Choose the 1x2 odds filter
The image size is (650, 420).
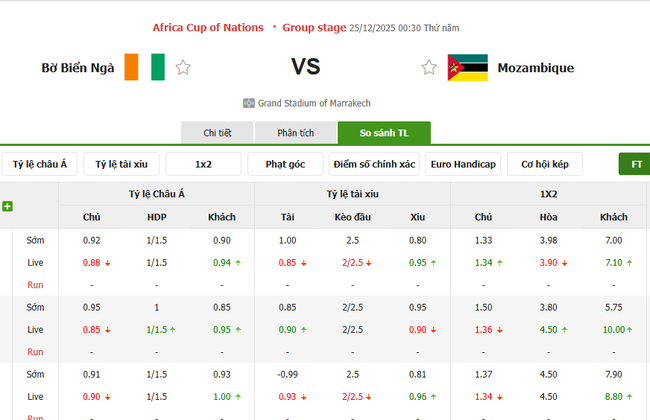(x=204, y=164)
